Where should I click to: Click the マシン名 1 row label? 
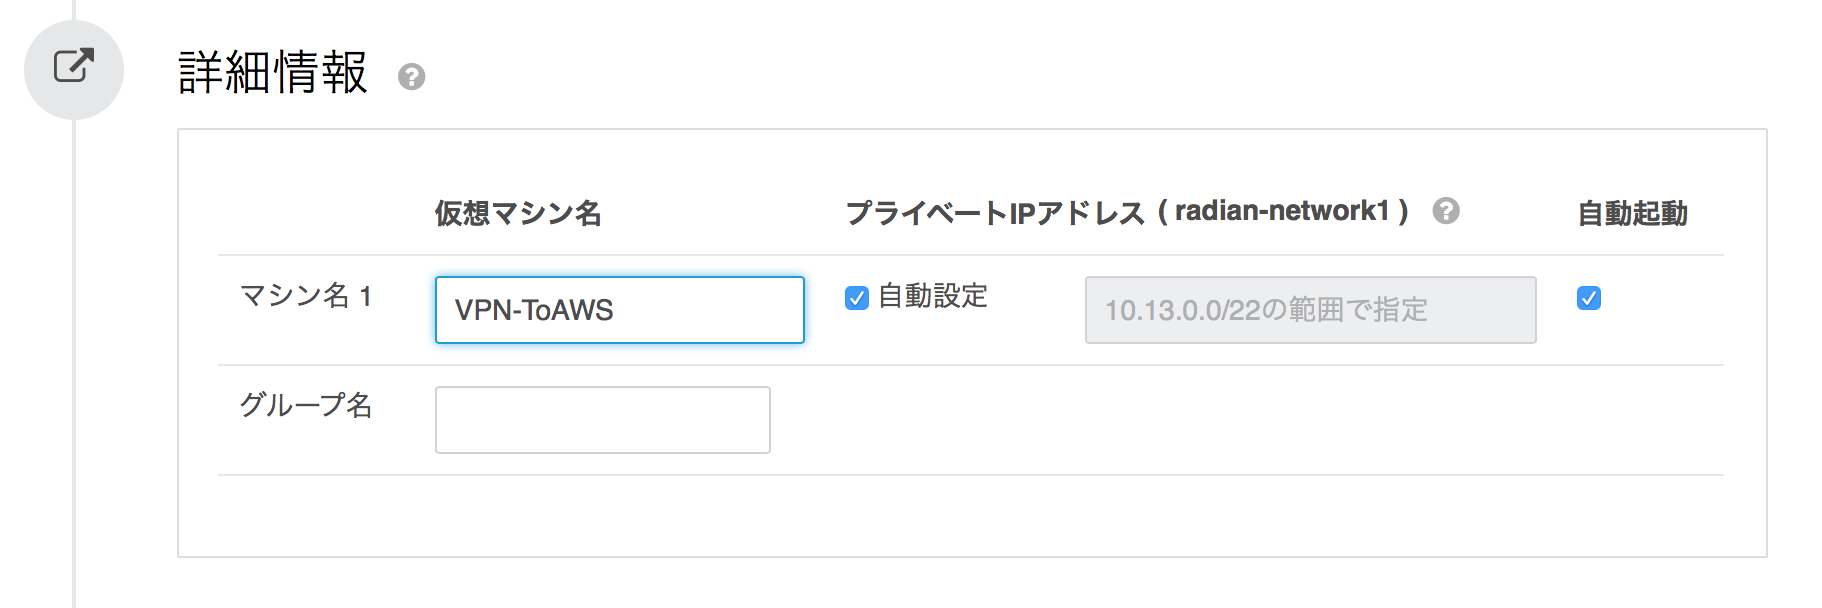coord(307,297)
